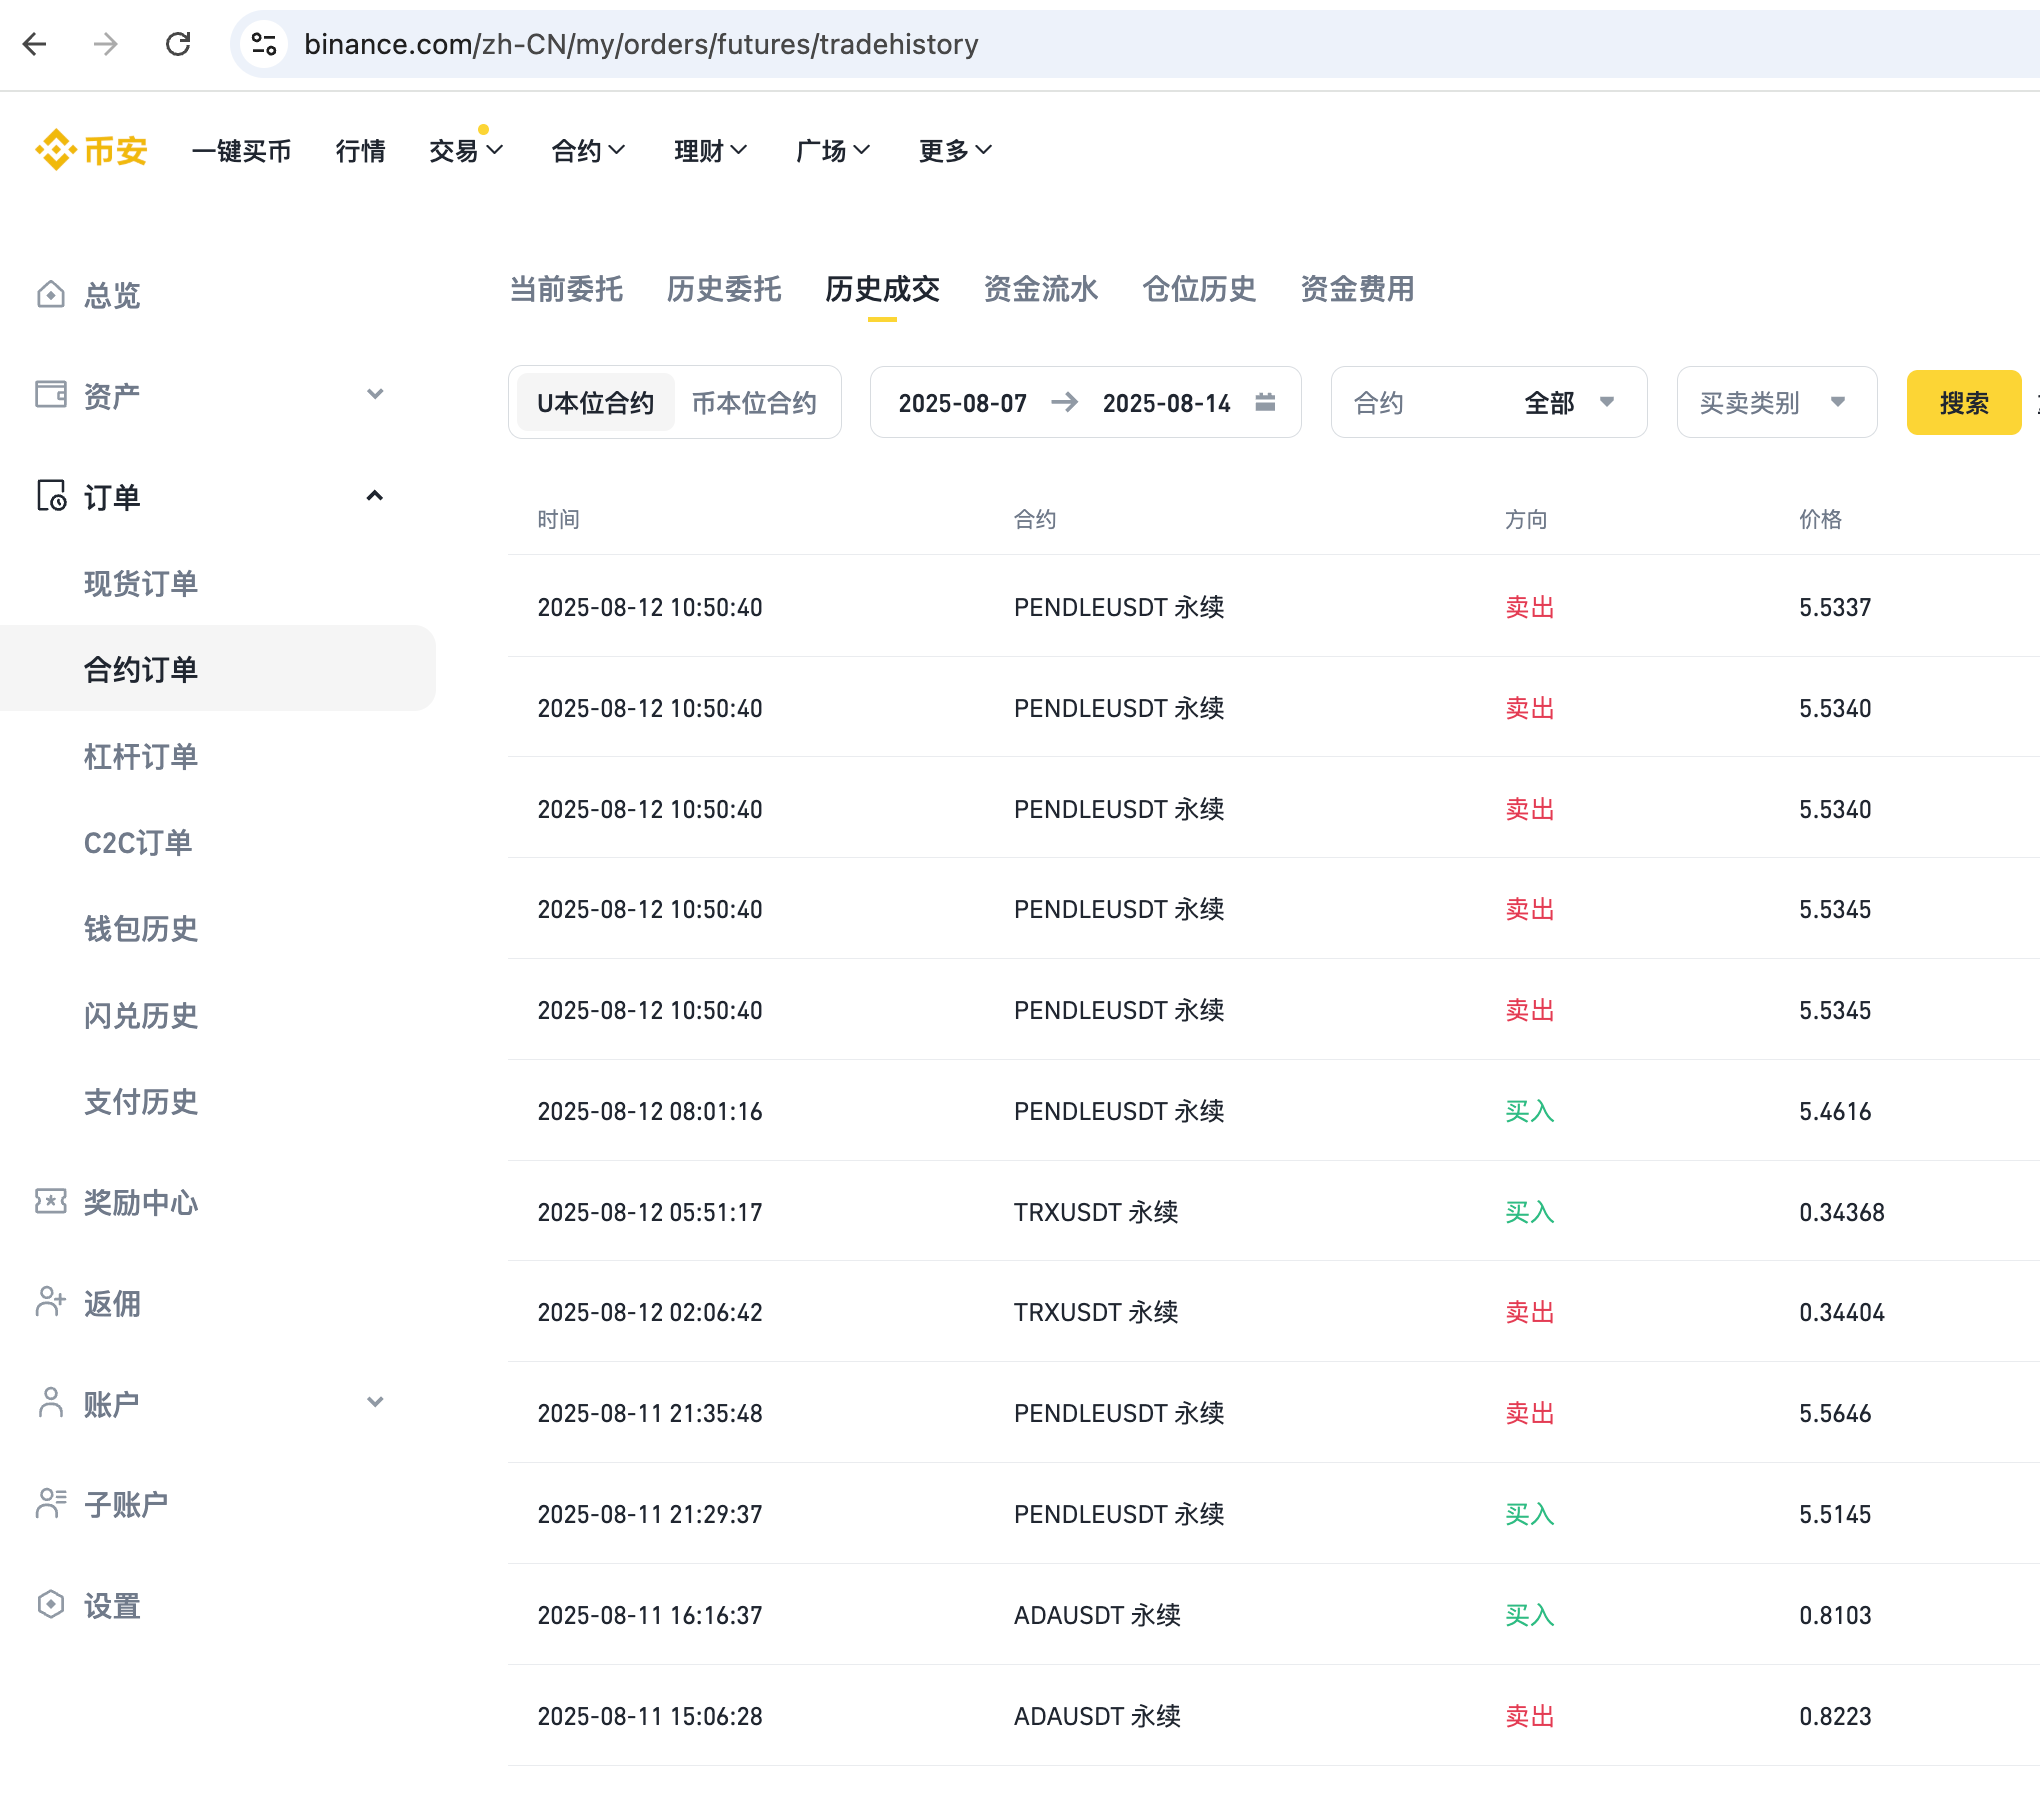Click the browser reload icon
Viewport: 2040px width, 1798px height.
point(178,44)
